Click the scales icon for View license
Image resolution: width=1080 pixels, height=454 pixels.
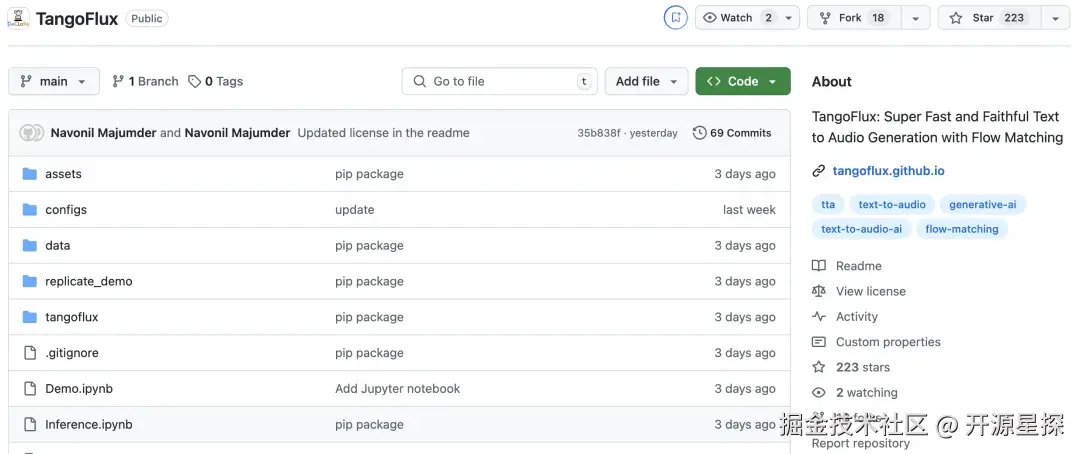click(819, 291)
